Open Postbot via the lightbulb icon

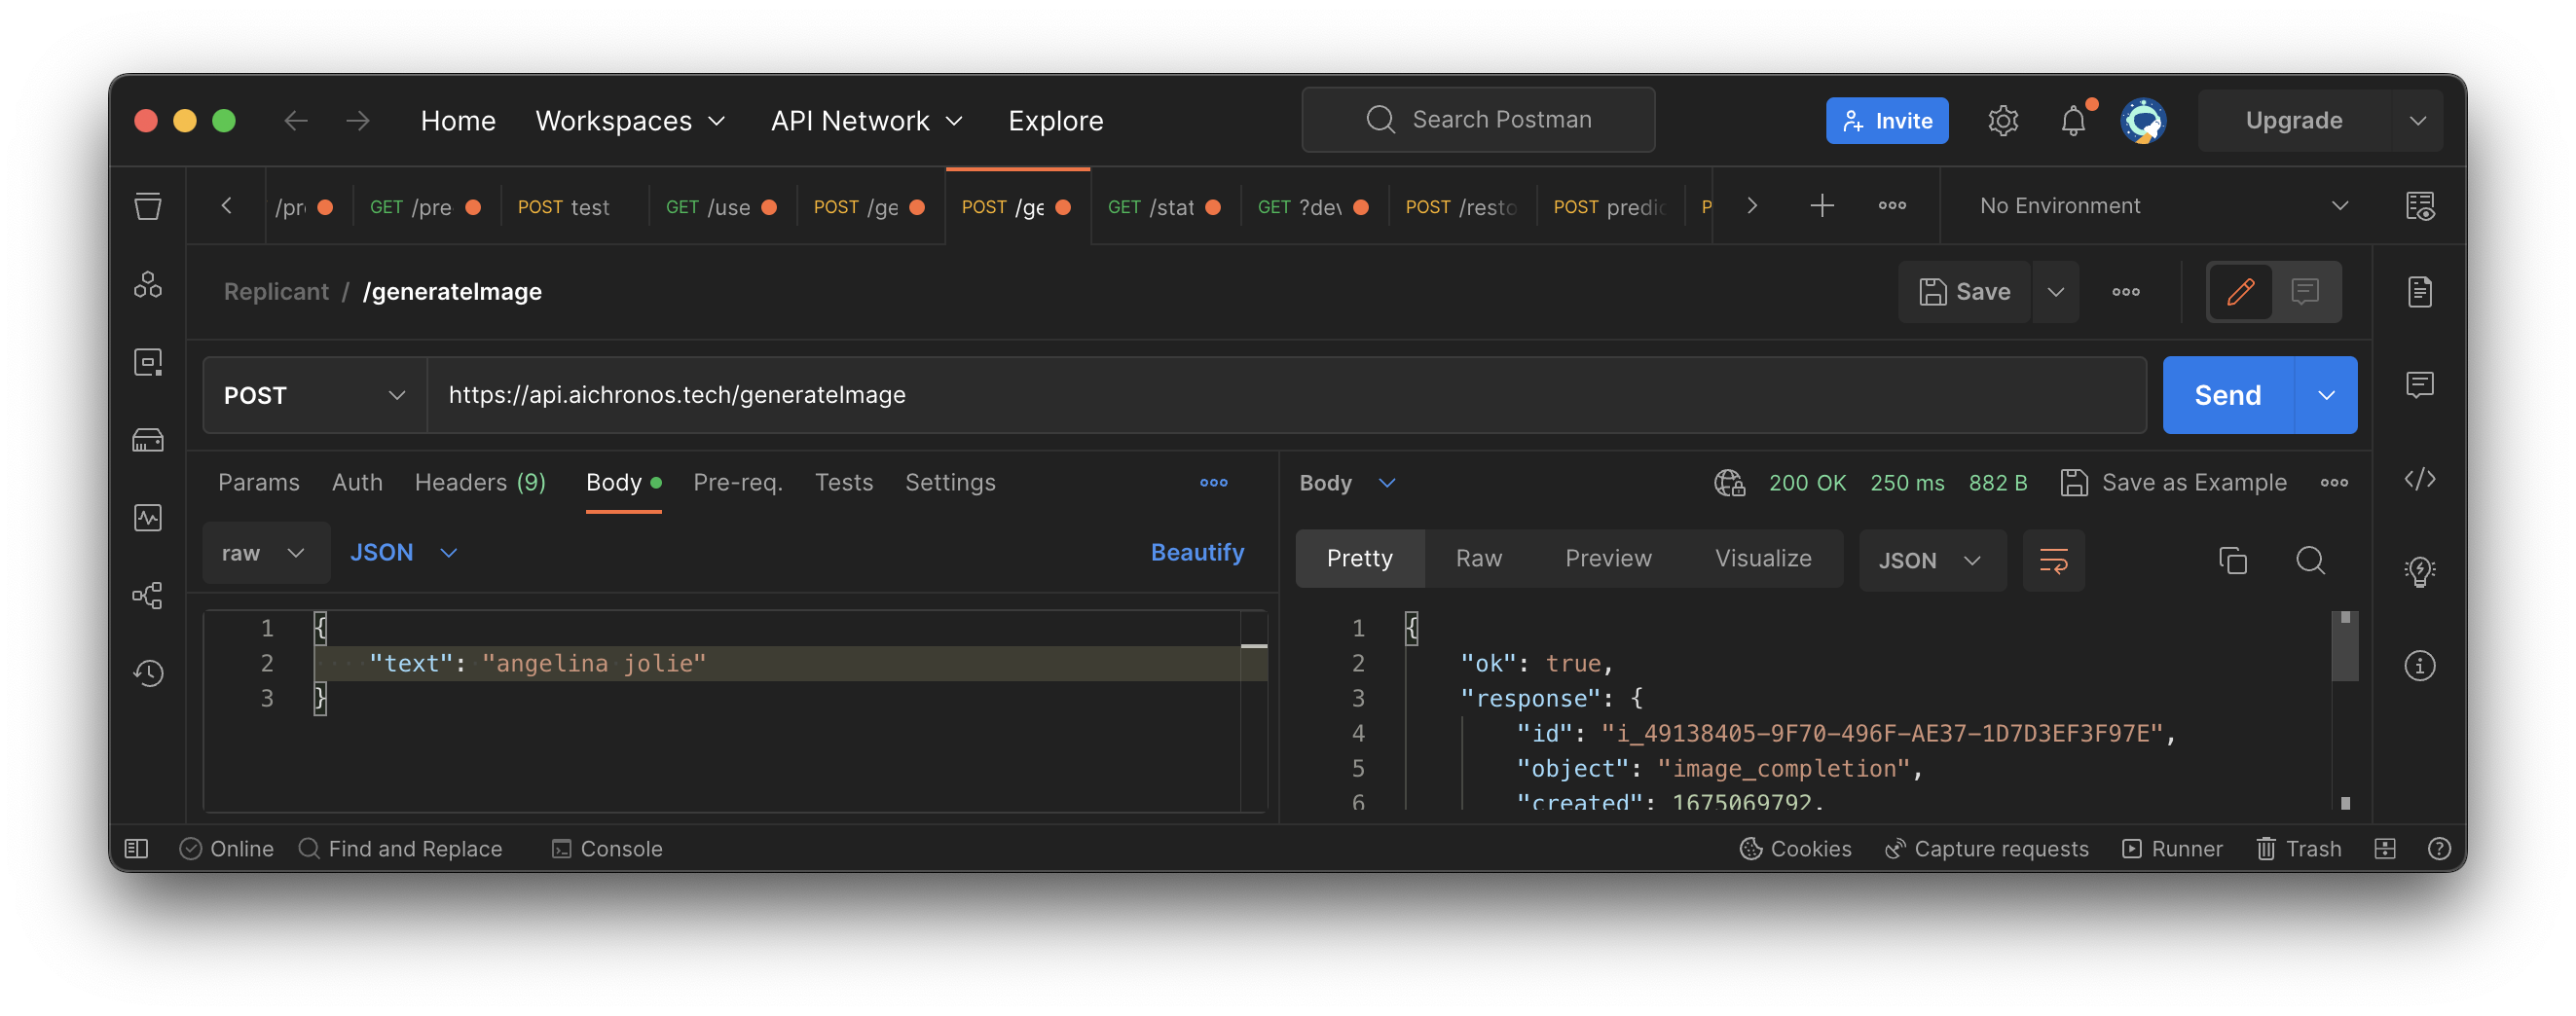tap(2420, 571)
